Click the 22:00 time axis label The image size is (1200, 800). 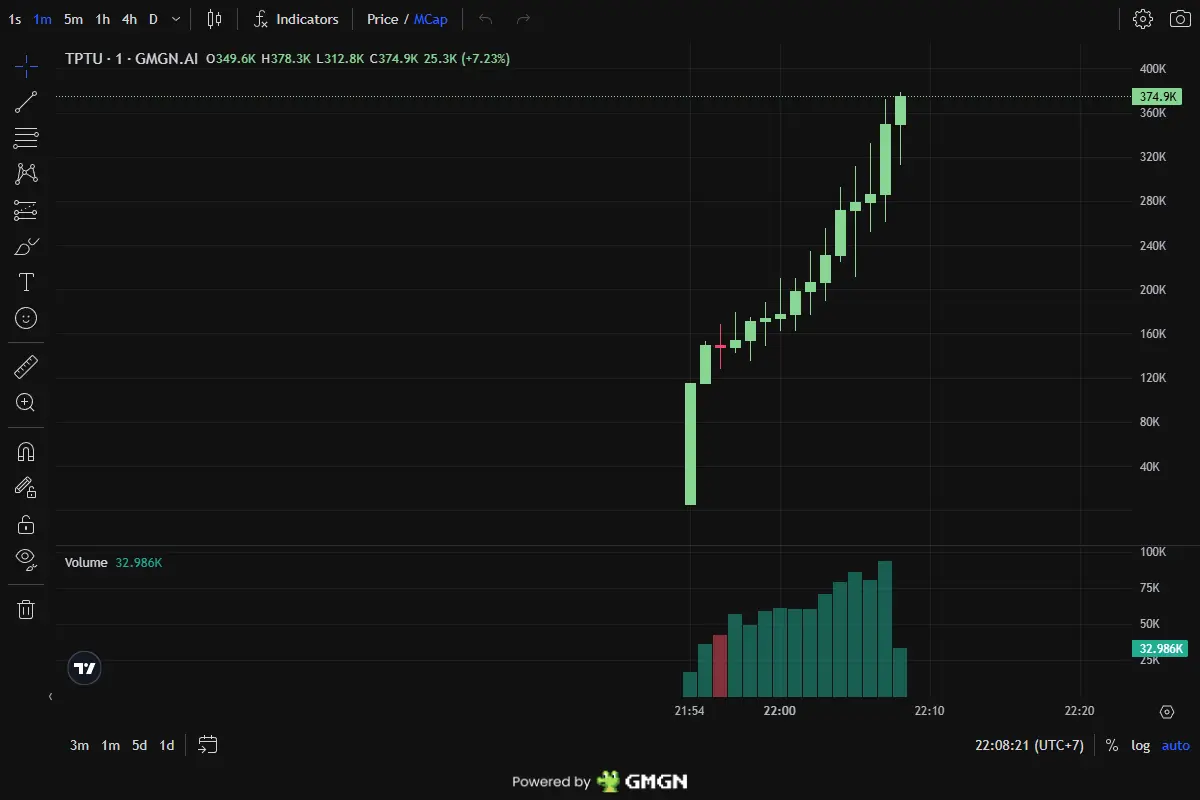(x=779, y=711)
